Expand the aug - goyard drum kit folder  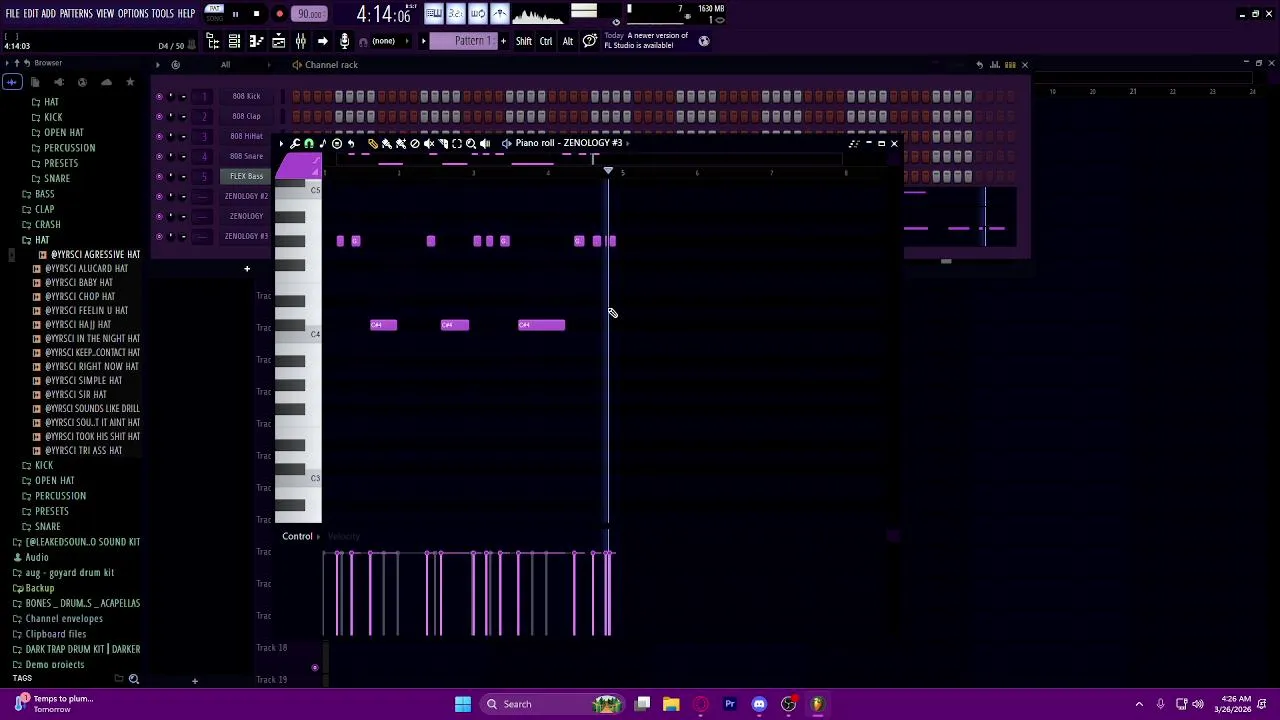click(69, 572)
